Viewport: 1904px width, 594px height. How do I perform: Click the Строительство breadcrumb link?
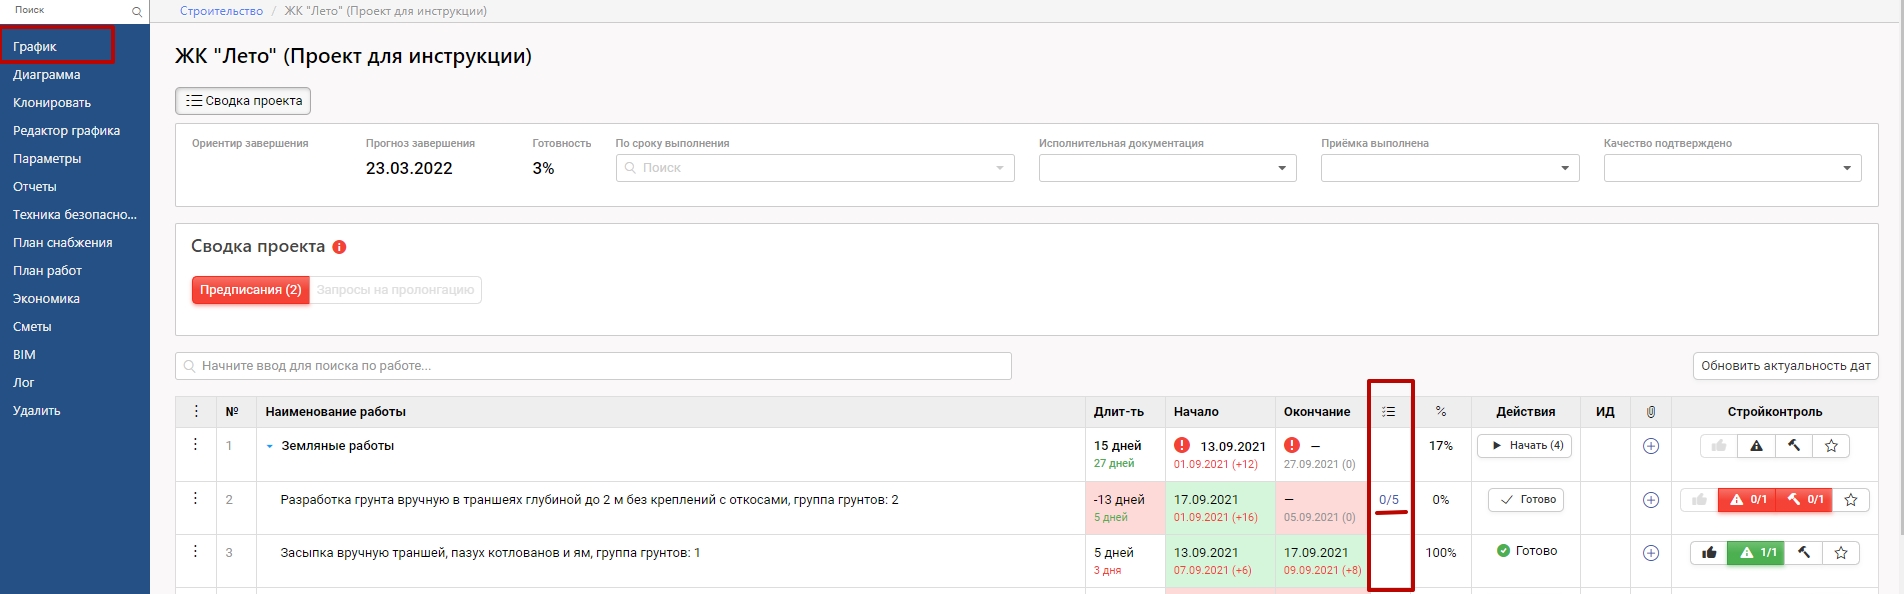tap(221, 11)
